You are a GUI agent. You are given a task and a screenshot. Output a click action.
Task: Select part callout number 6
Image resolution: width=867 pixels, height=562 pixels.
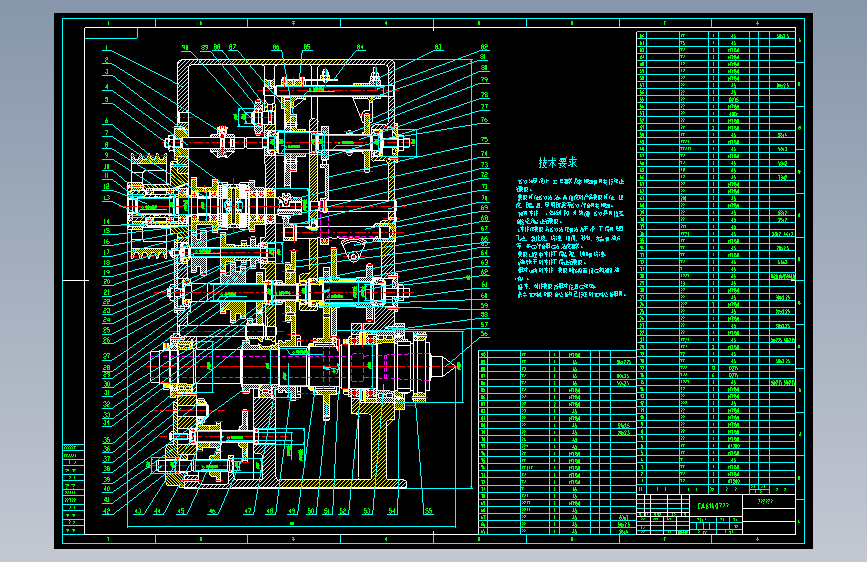point(106,121)
